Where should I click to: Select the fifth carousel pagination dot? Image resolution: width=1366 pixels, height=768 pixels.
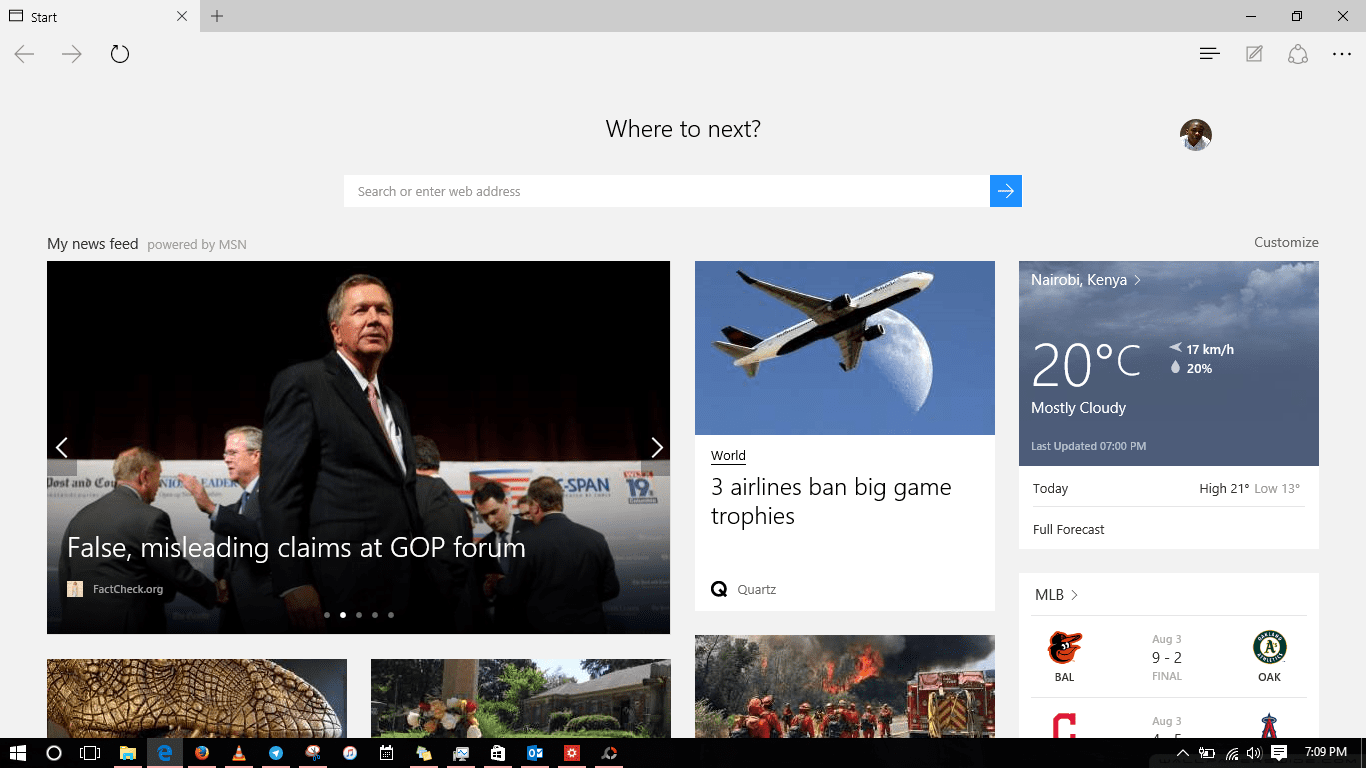tap(391, 615)
